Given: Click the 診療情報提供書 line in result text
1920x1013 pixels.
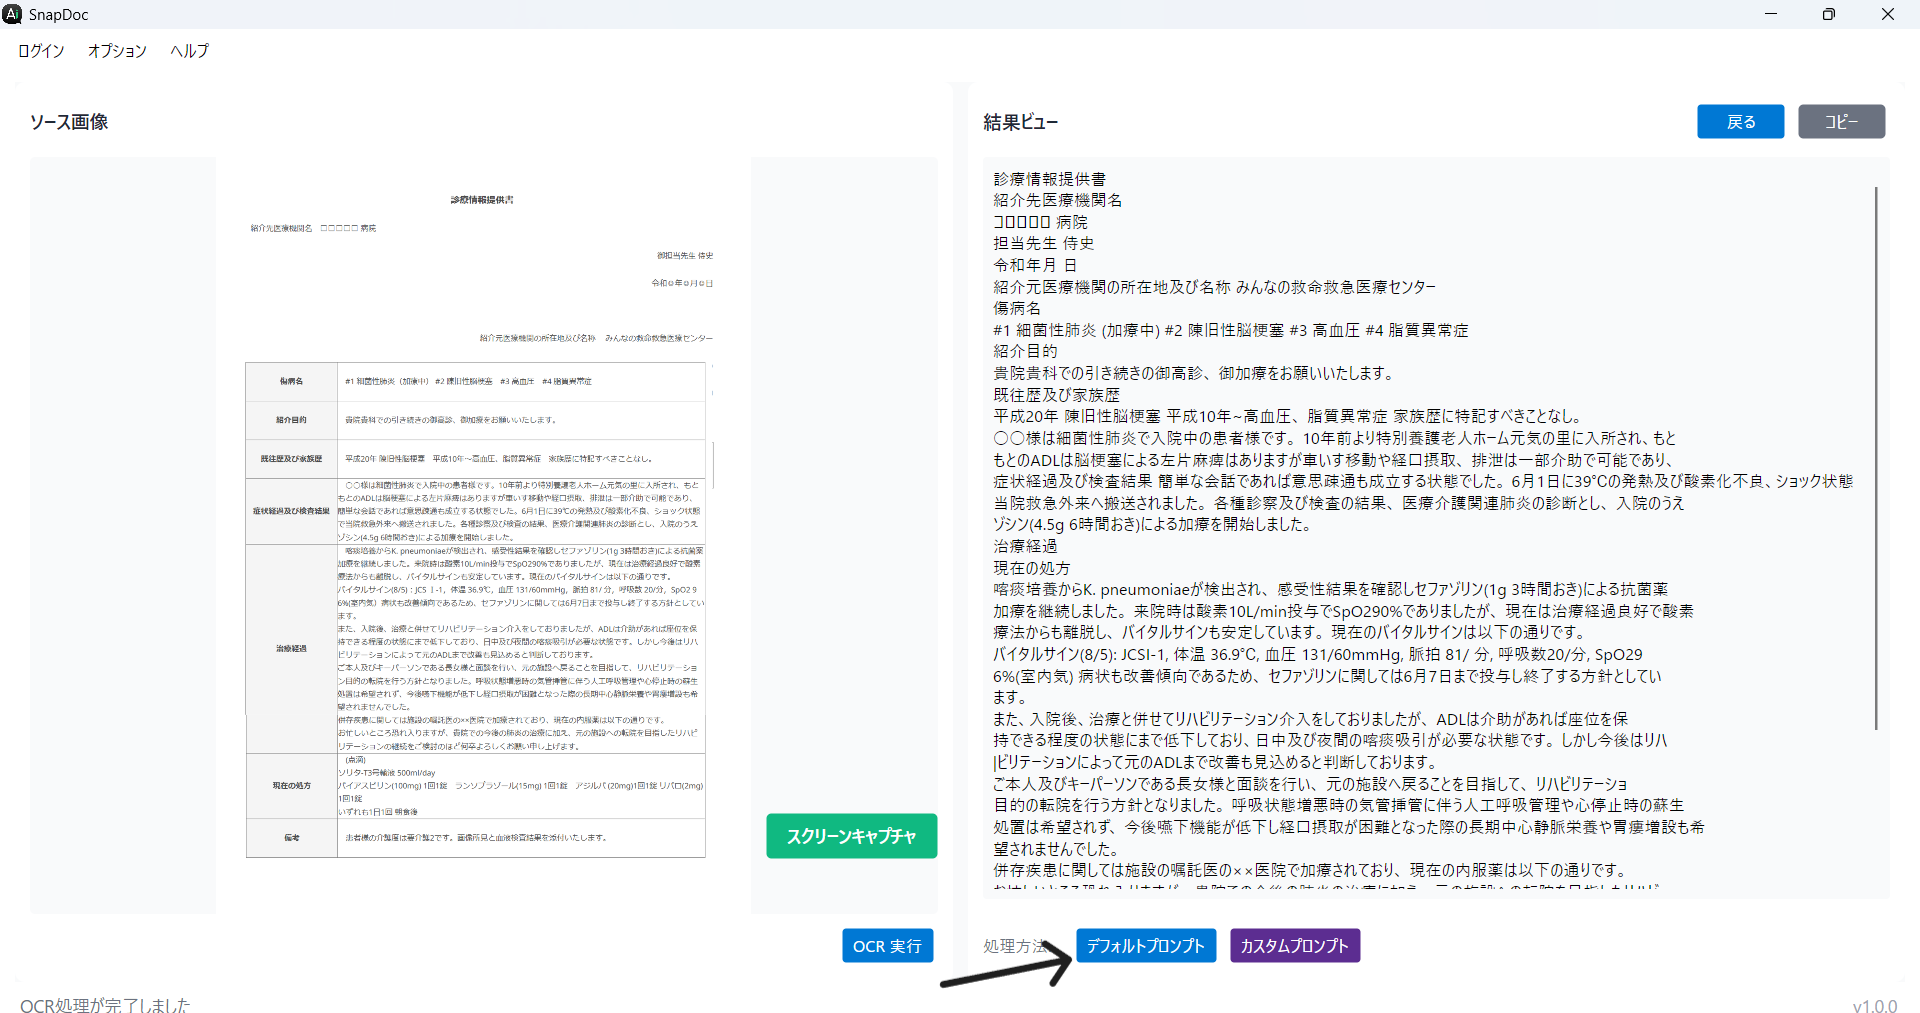Looking at the screenshot, I should pyautogui.click(x=1049, y=179).
